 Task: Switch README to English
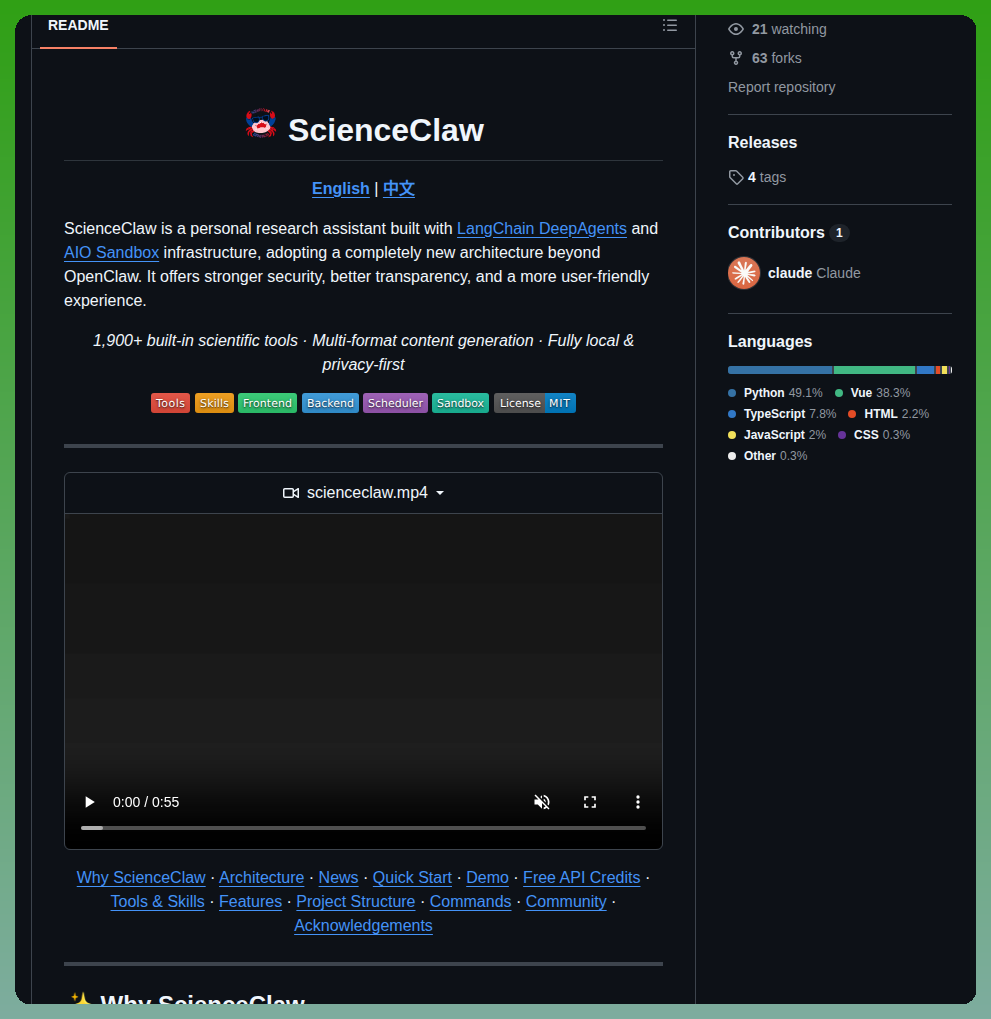click(341, 188)
